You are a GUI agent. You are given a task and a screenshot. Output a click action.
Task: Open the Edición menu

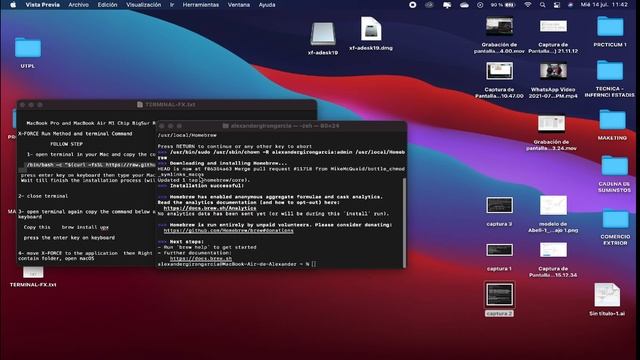(x=107, y=5)
